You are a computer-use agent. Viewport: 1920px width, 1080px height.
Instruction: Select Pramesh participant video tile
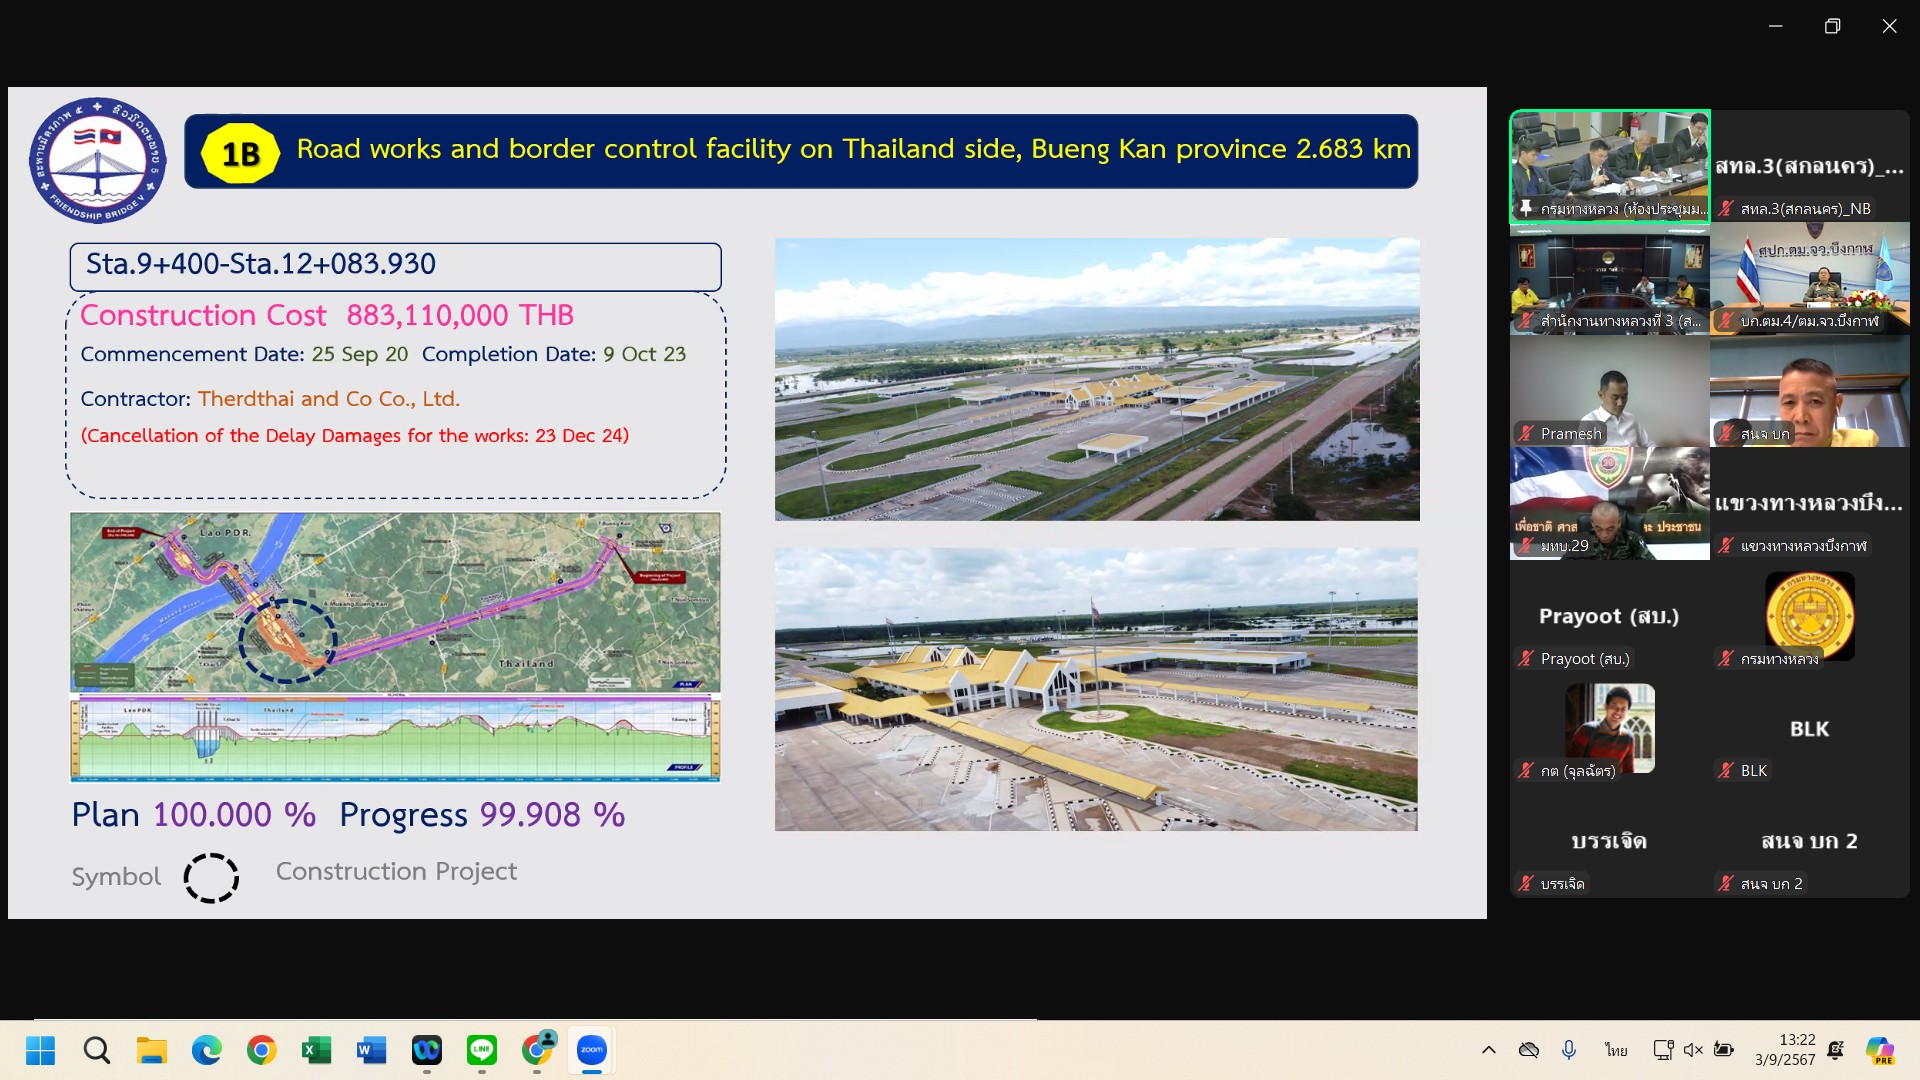click(x=1609, y=392)
